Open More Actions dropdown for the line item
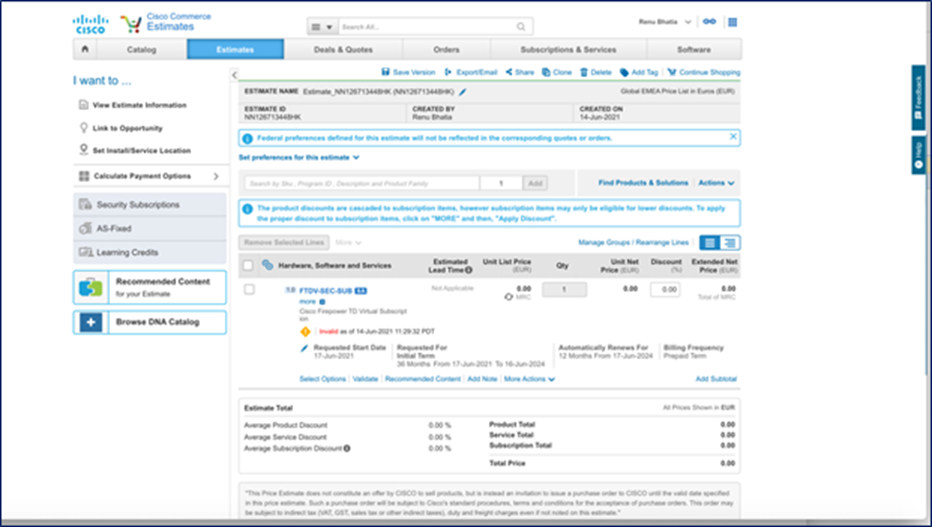Image resolution: width=932 pixels, height=527 pixels. 529,379
